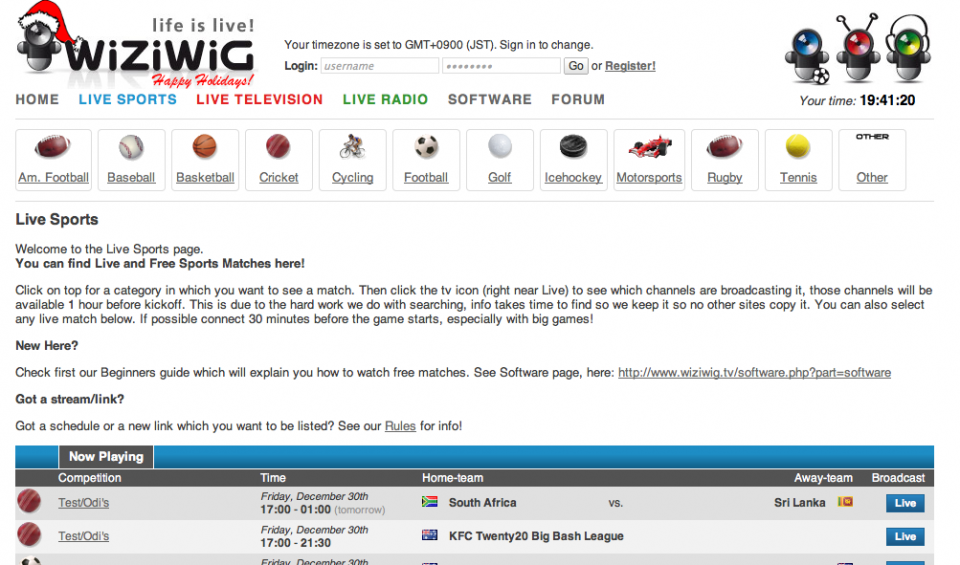The width and height of the screenshot is (960, 565).
Task: Open the wiziwig.tv software guide URL
Action: click(x=754, y=372)
